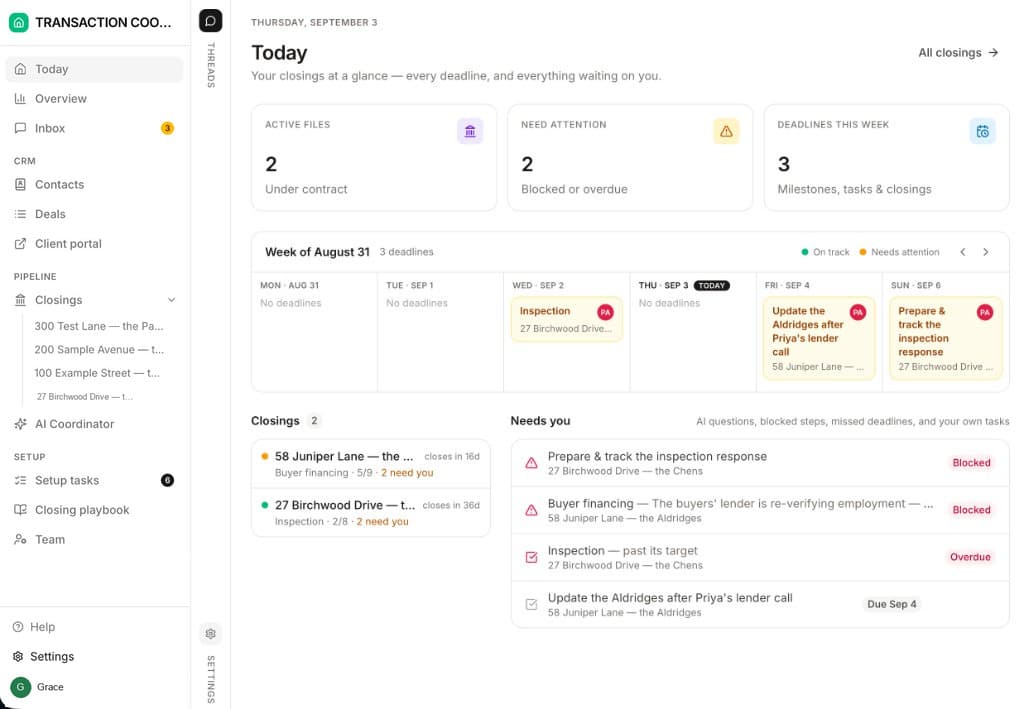Image resolution: width=1024 pixels, height=709 pixels.
Task: Click the Blocked tag on Buyer financing row
Action: 971,510
